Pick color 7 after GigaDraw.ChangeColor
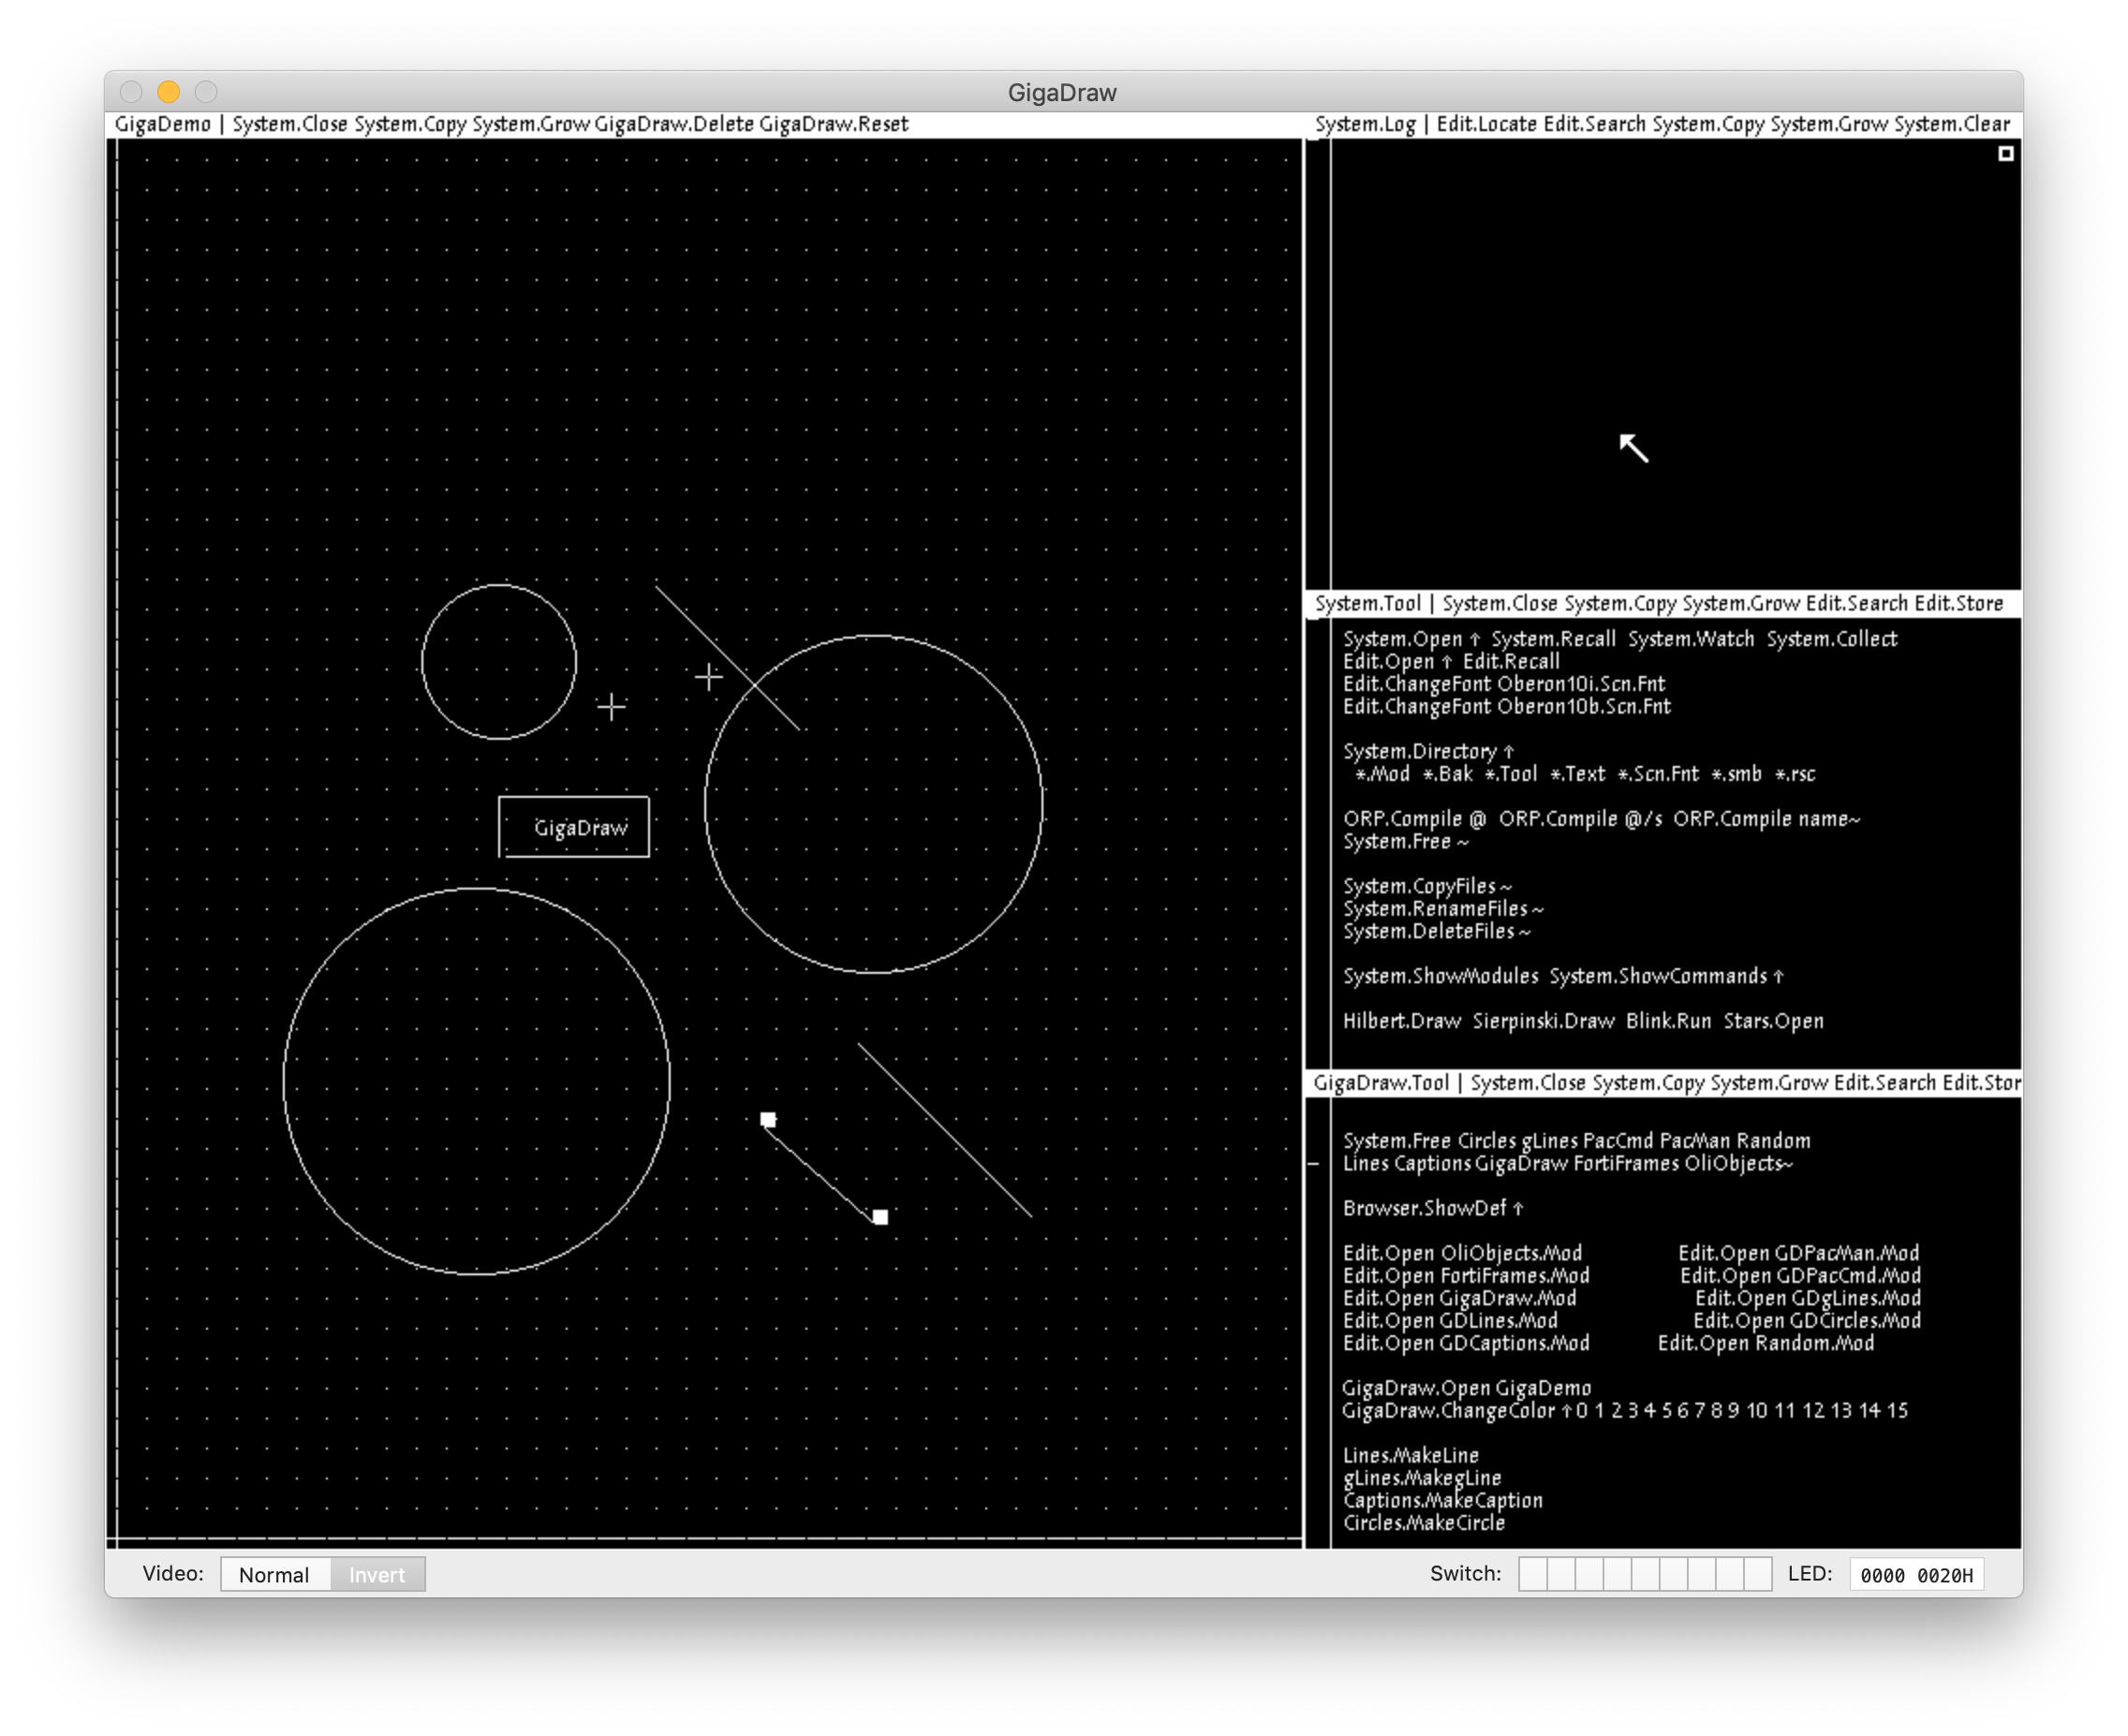This screenshot has width=2128, height=1736. pos(1699,1410)
